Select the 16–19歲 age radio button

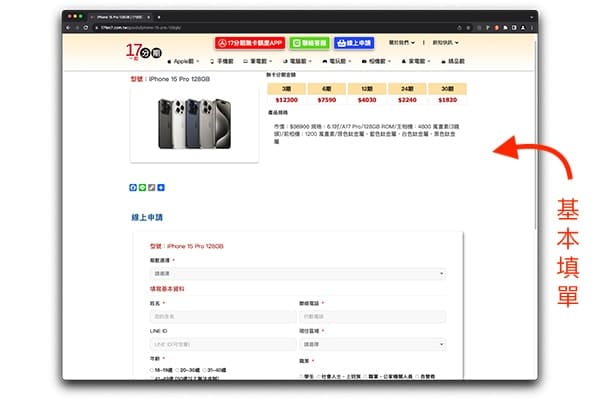tap(151, 369)
